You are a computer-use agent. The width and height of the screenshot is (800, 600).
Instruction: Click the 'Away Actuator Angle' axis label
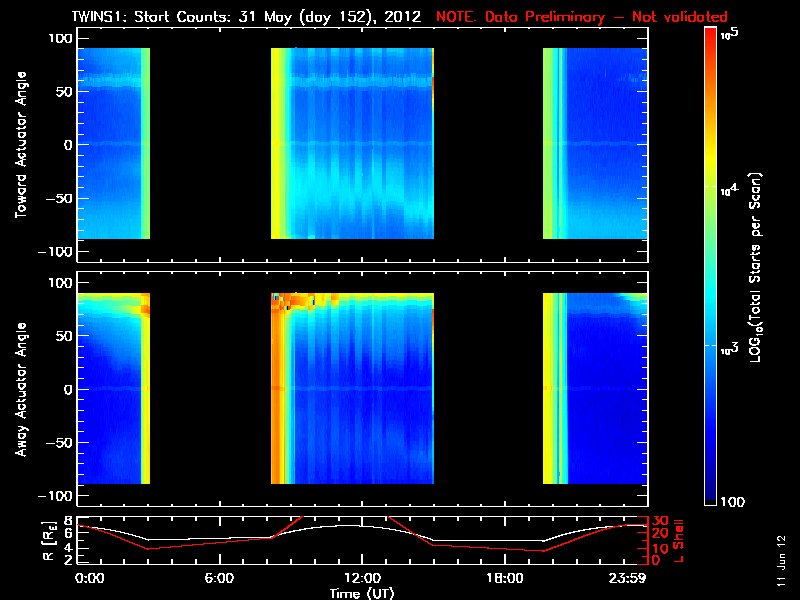(21, 389)
